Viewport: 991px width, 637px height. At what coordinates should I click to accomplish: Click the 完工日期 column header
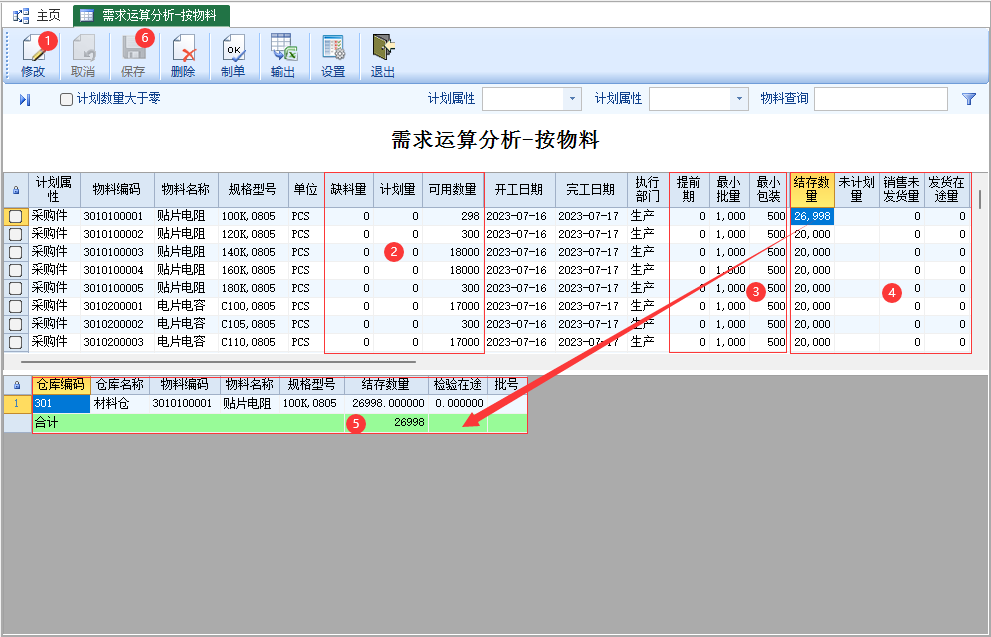tap(591, 190)
